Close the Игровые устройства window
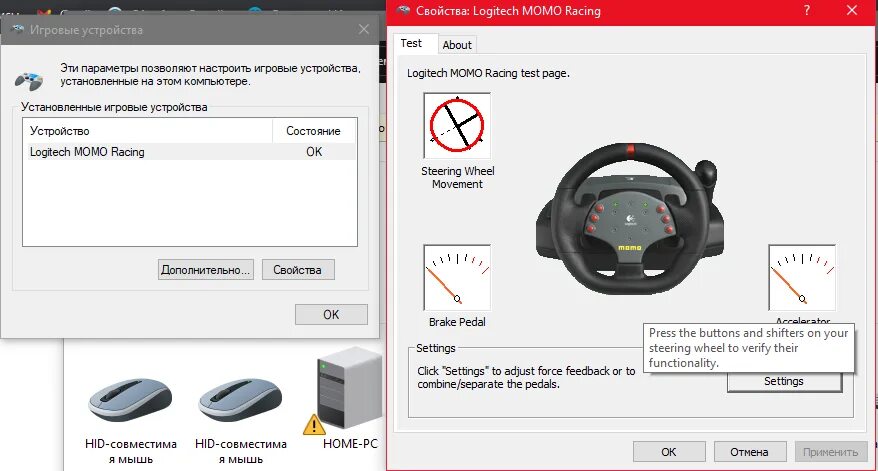The height and width of the screenshot is (471, 878). click(364, 30)
